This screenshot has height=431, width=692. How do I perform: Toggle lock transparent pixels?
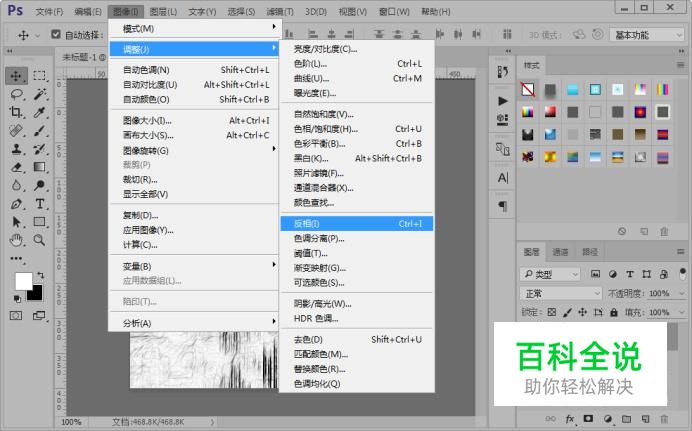click(552, 312)
